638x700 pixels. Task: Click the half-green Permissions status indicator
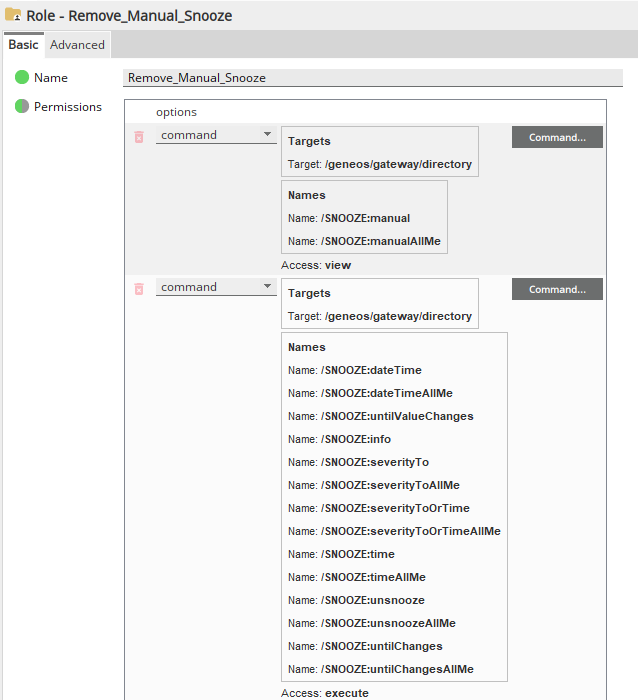tap(22, 106)
